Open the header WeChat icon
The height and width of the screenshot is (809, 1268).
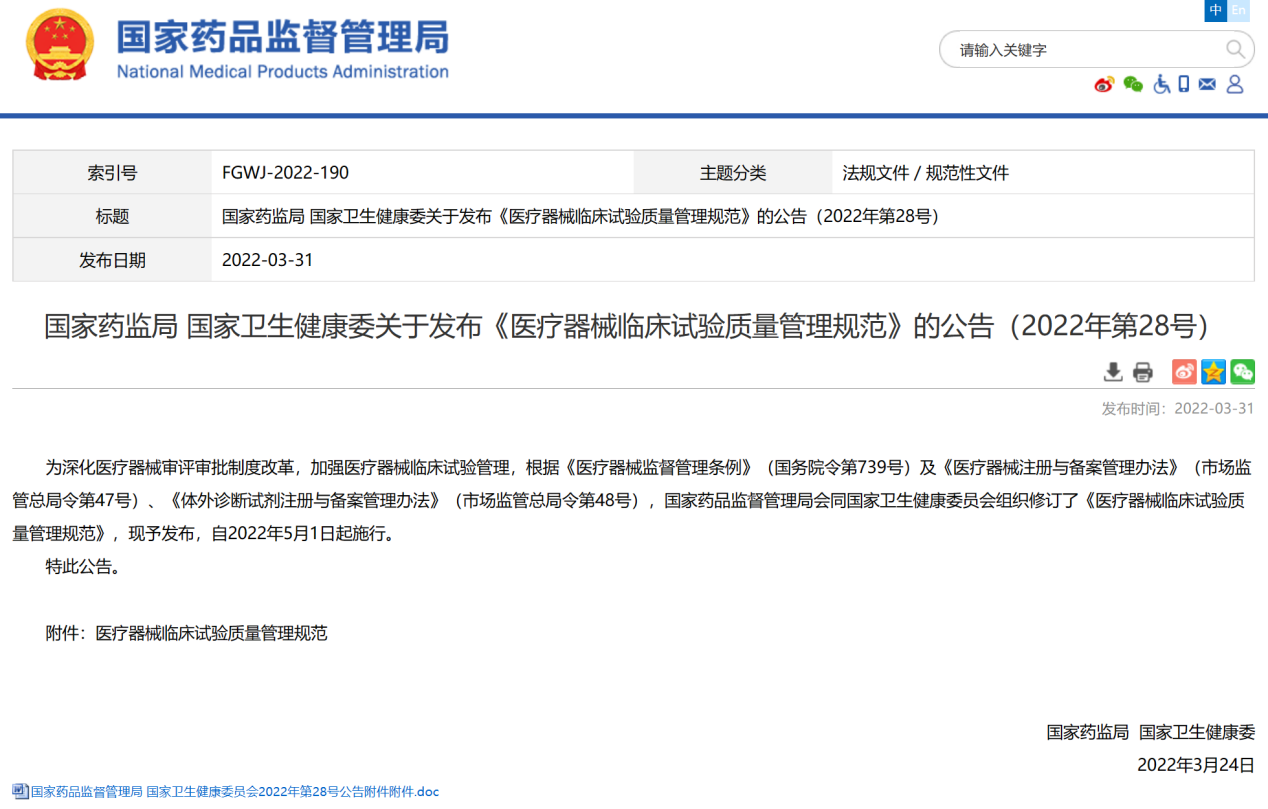1133,84
